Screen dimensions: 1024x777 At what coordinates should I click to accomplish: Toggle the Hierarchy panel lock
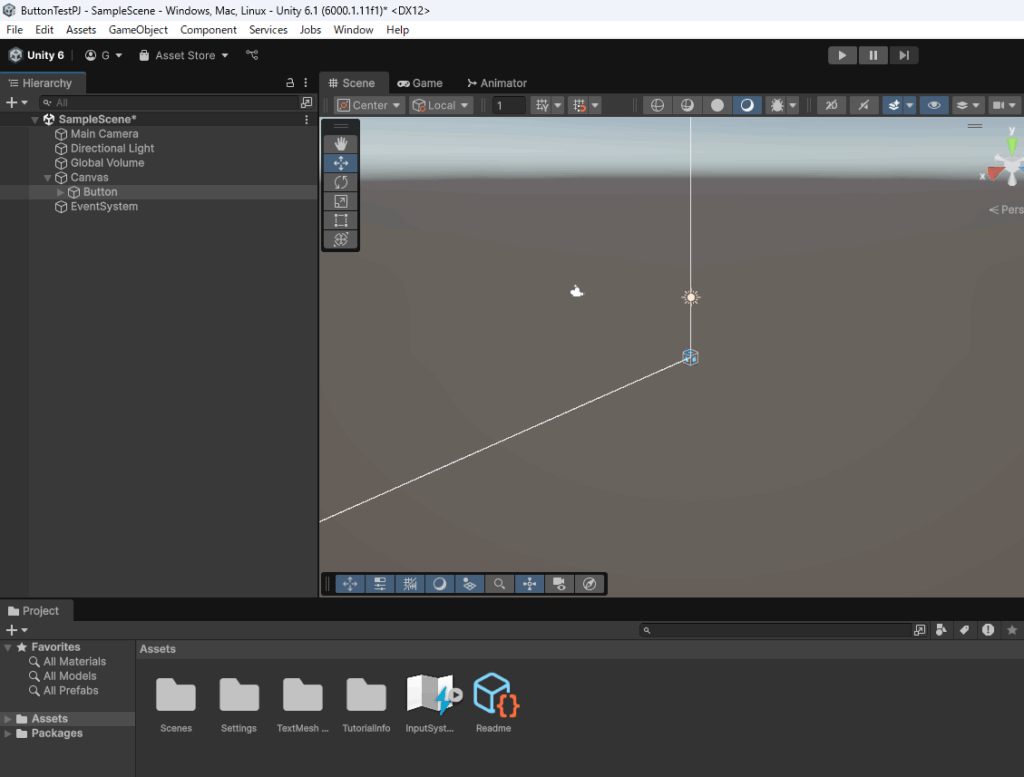coord(290,83)
